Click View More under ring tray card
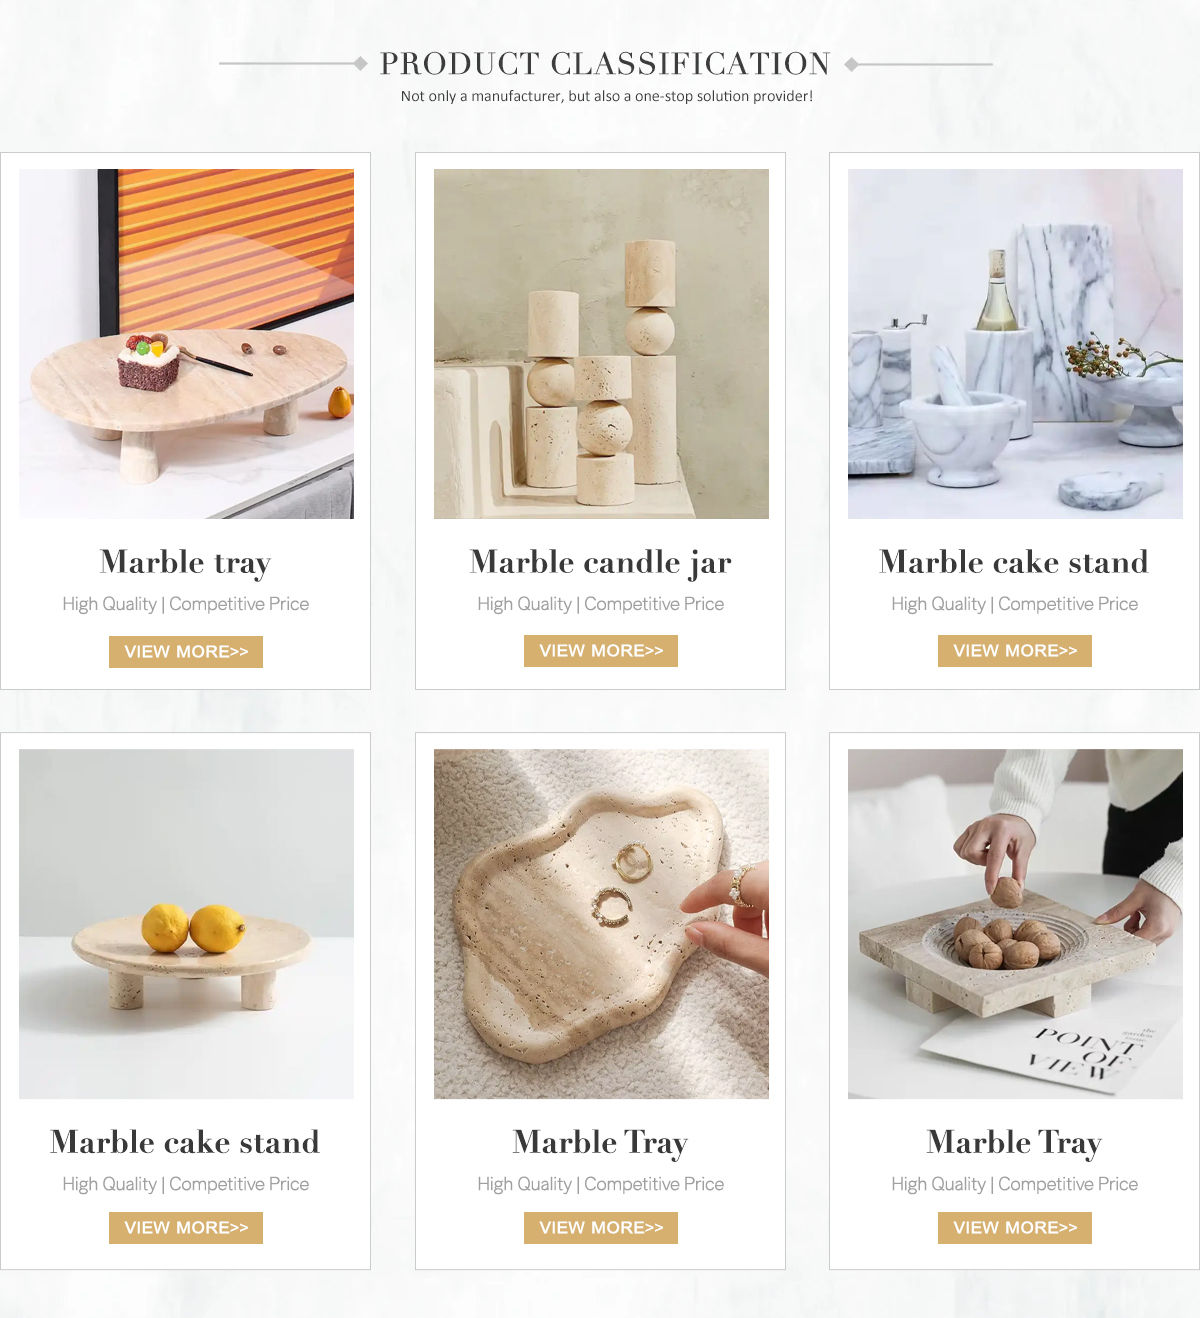The height and width of the screenshot is (1318, 1200). tap(601, 1228)
